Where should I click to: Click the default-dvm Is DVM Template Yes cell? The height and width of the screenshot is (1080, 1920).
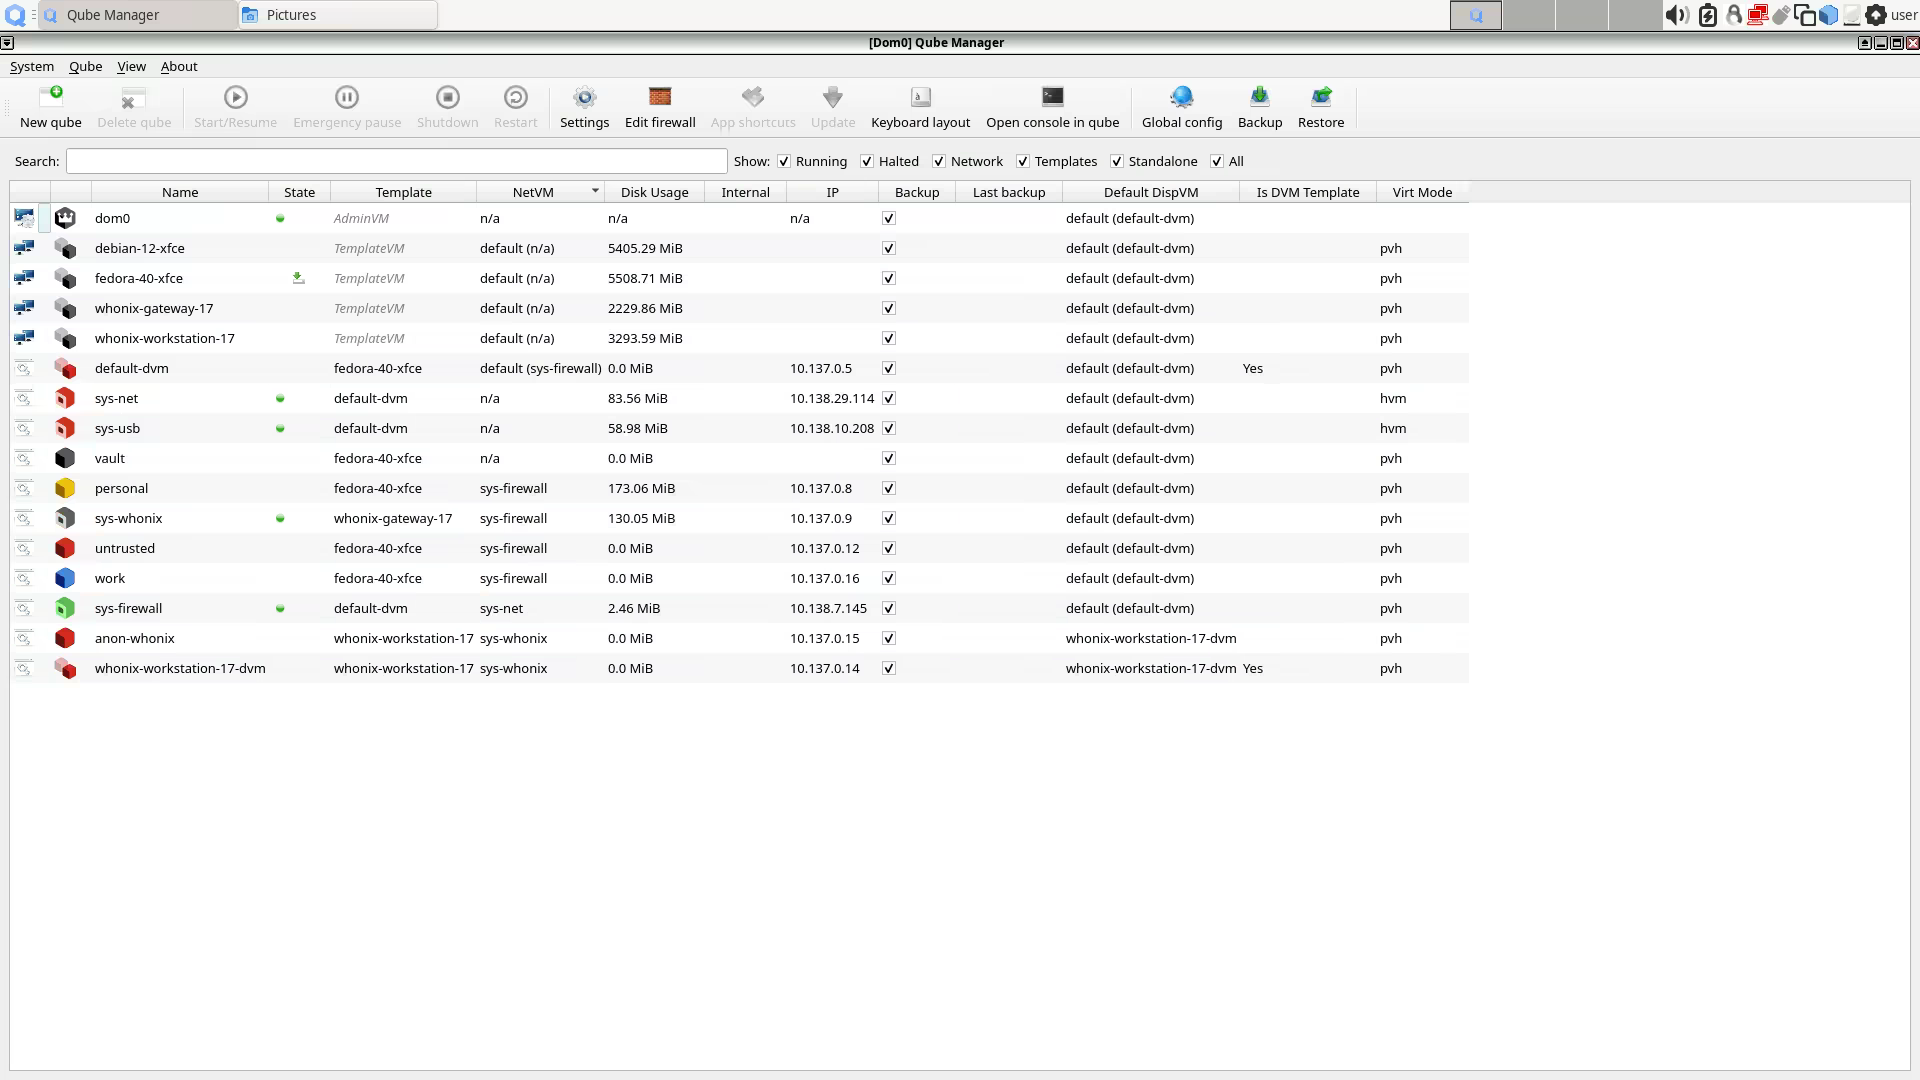(x=1253, y=368)
